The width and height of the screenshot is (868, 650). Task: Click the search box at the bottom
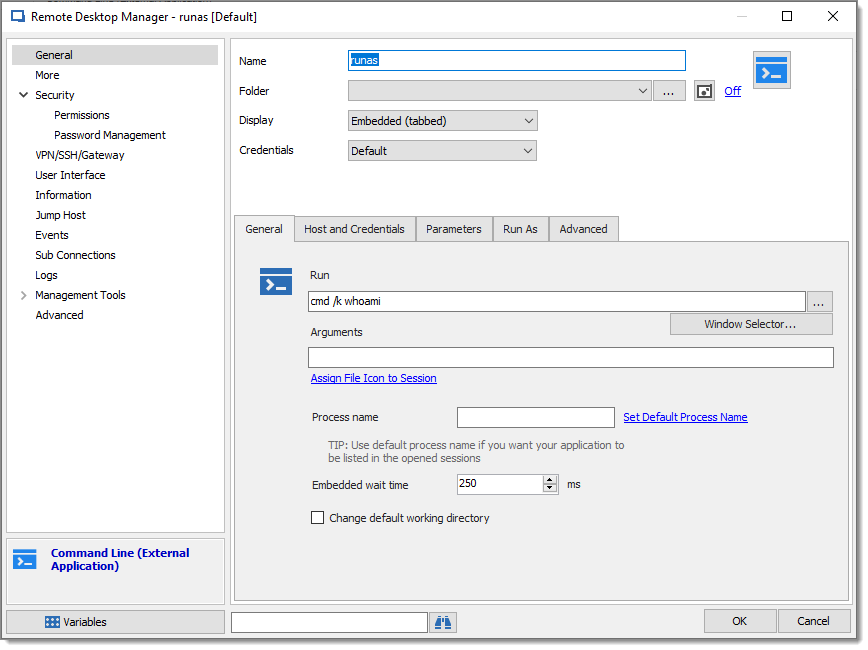[329, 622]
